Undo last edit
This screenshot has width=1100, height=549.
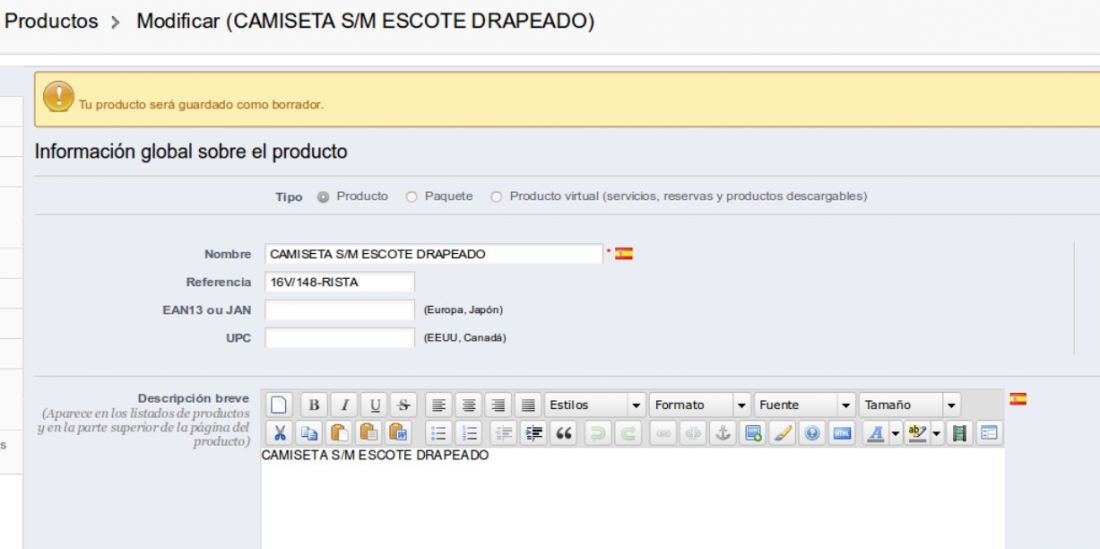pyautogui.click(x=598, y=433)
